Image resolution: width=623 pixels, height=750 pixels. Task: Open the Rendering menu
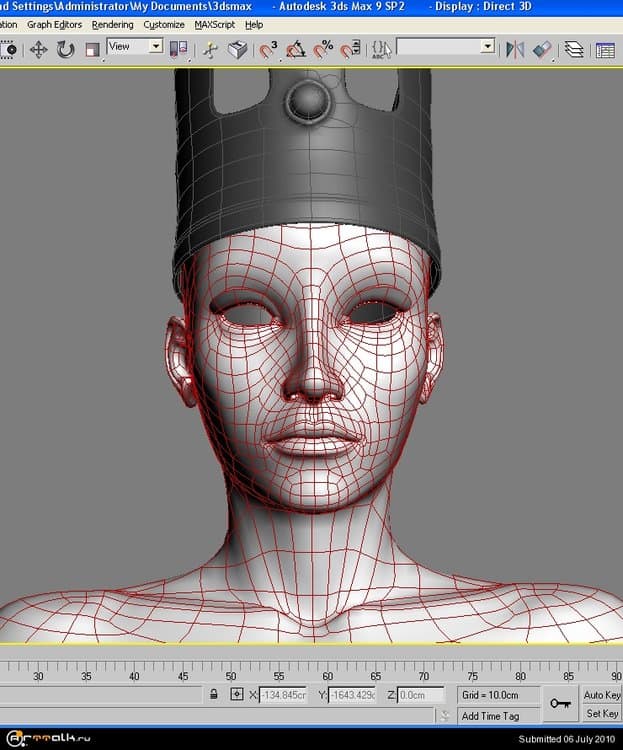click(112, 24)
